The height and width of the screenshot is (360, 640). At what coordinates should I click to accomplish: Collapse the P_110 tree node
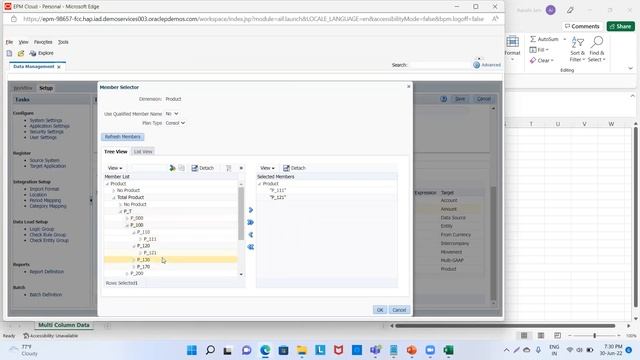[133, 232]
